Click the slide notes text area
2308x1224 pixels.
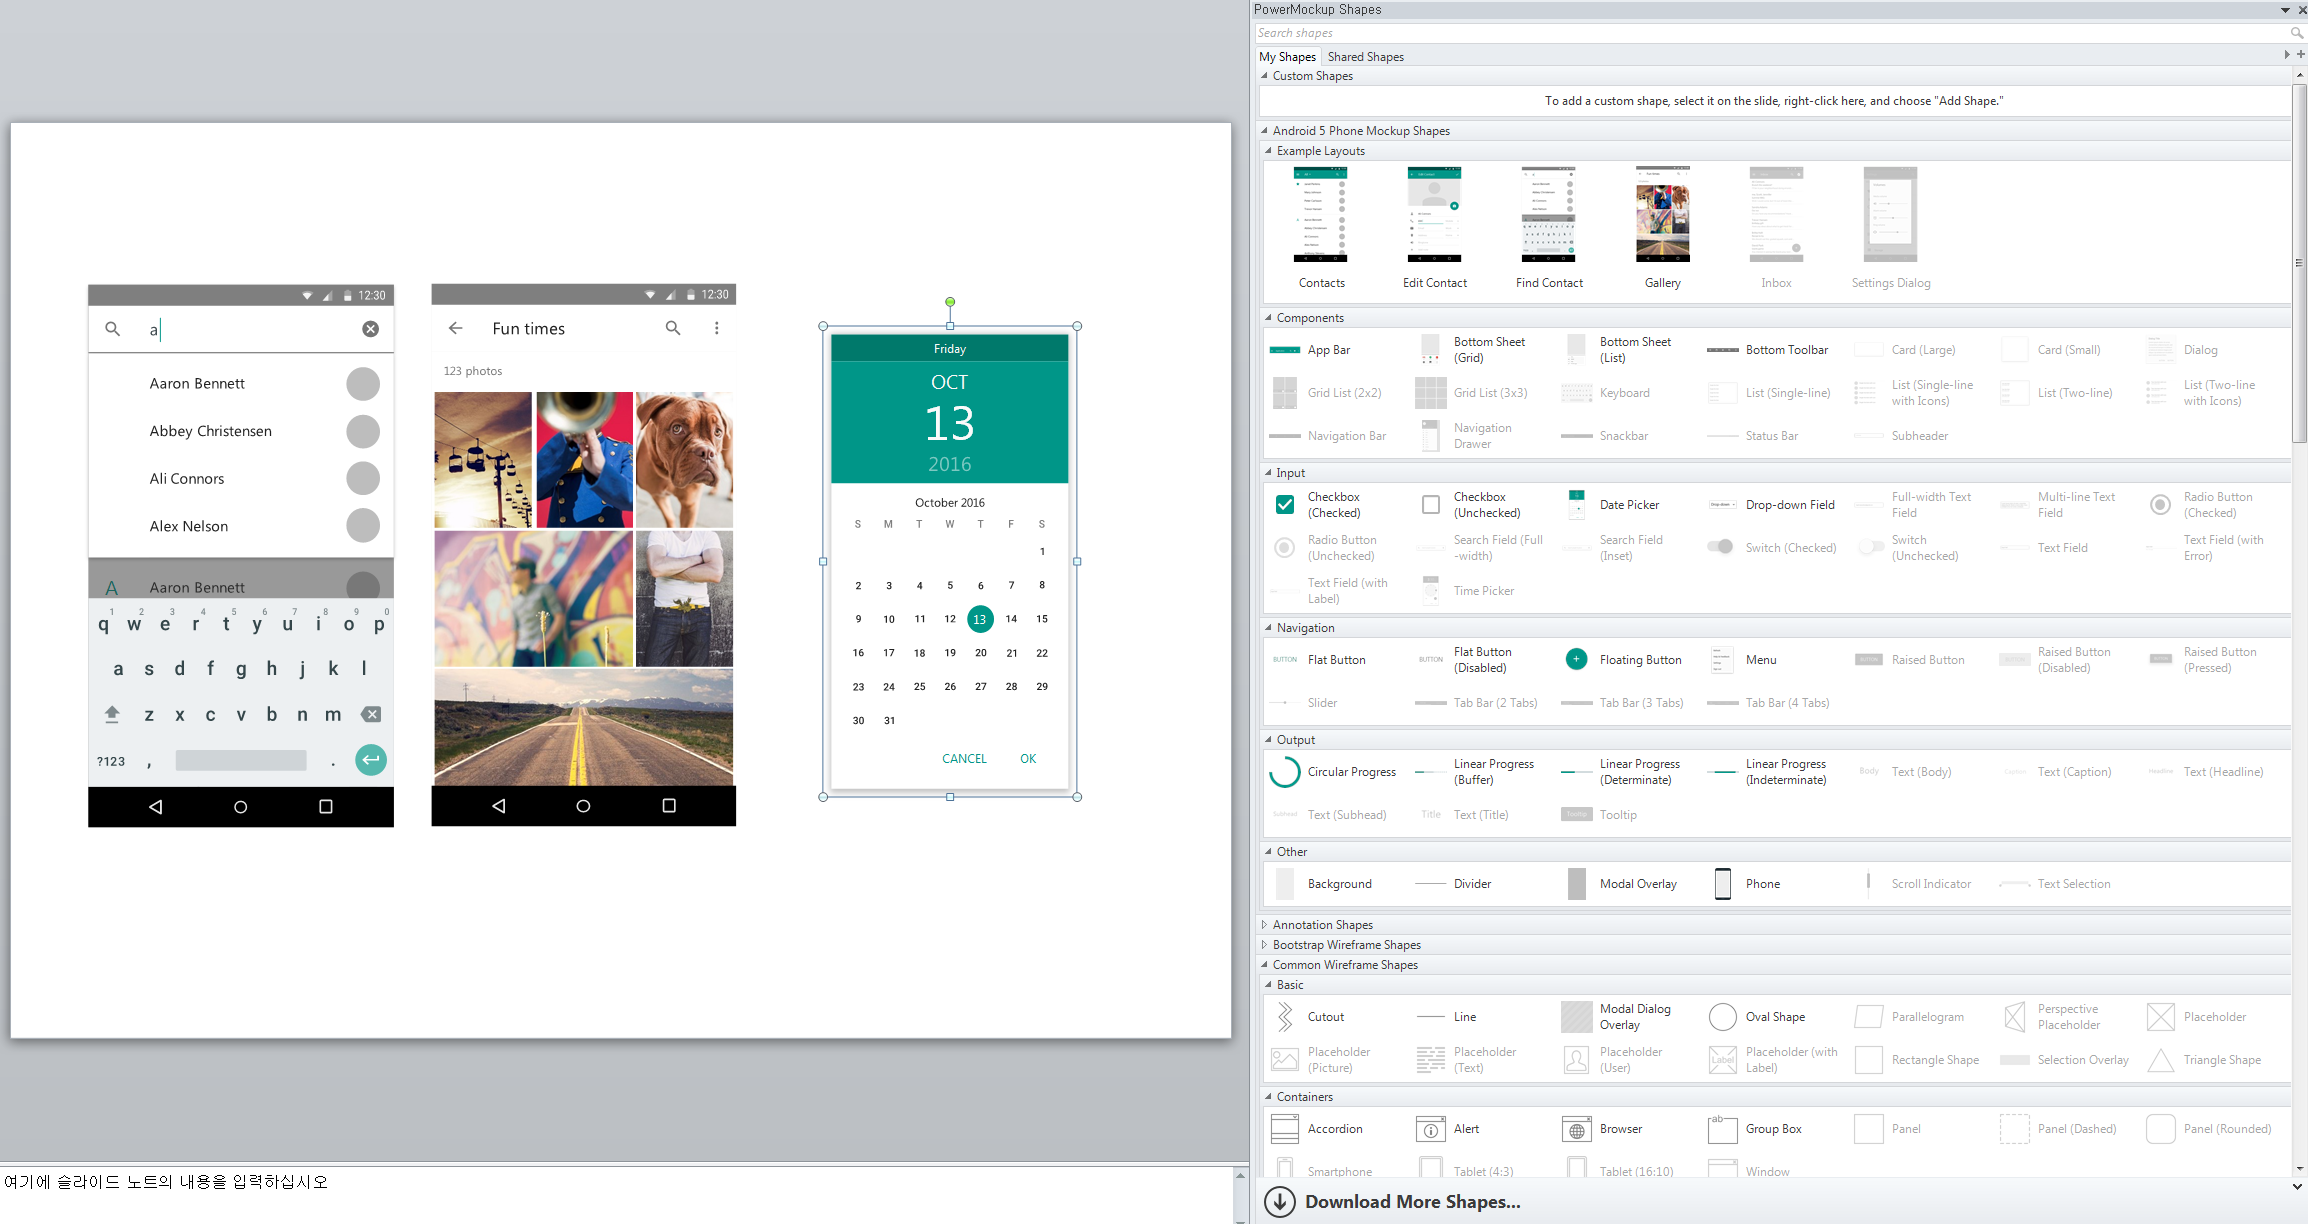click(618, 1194)
